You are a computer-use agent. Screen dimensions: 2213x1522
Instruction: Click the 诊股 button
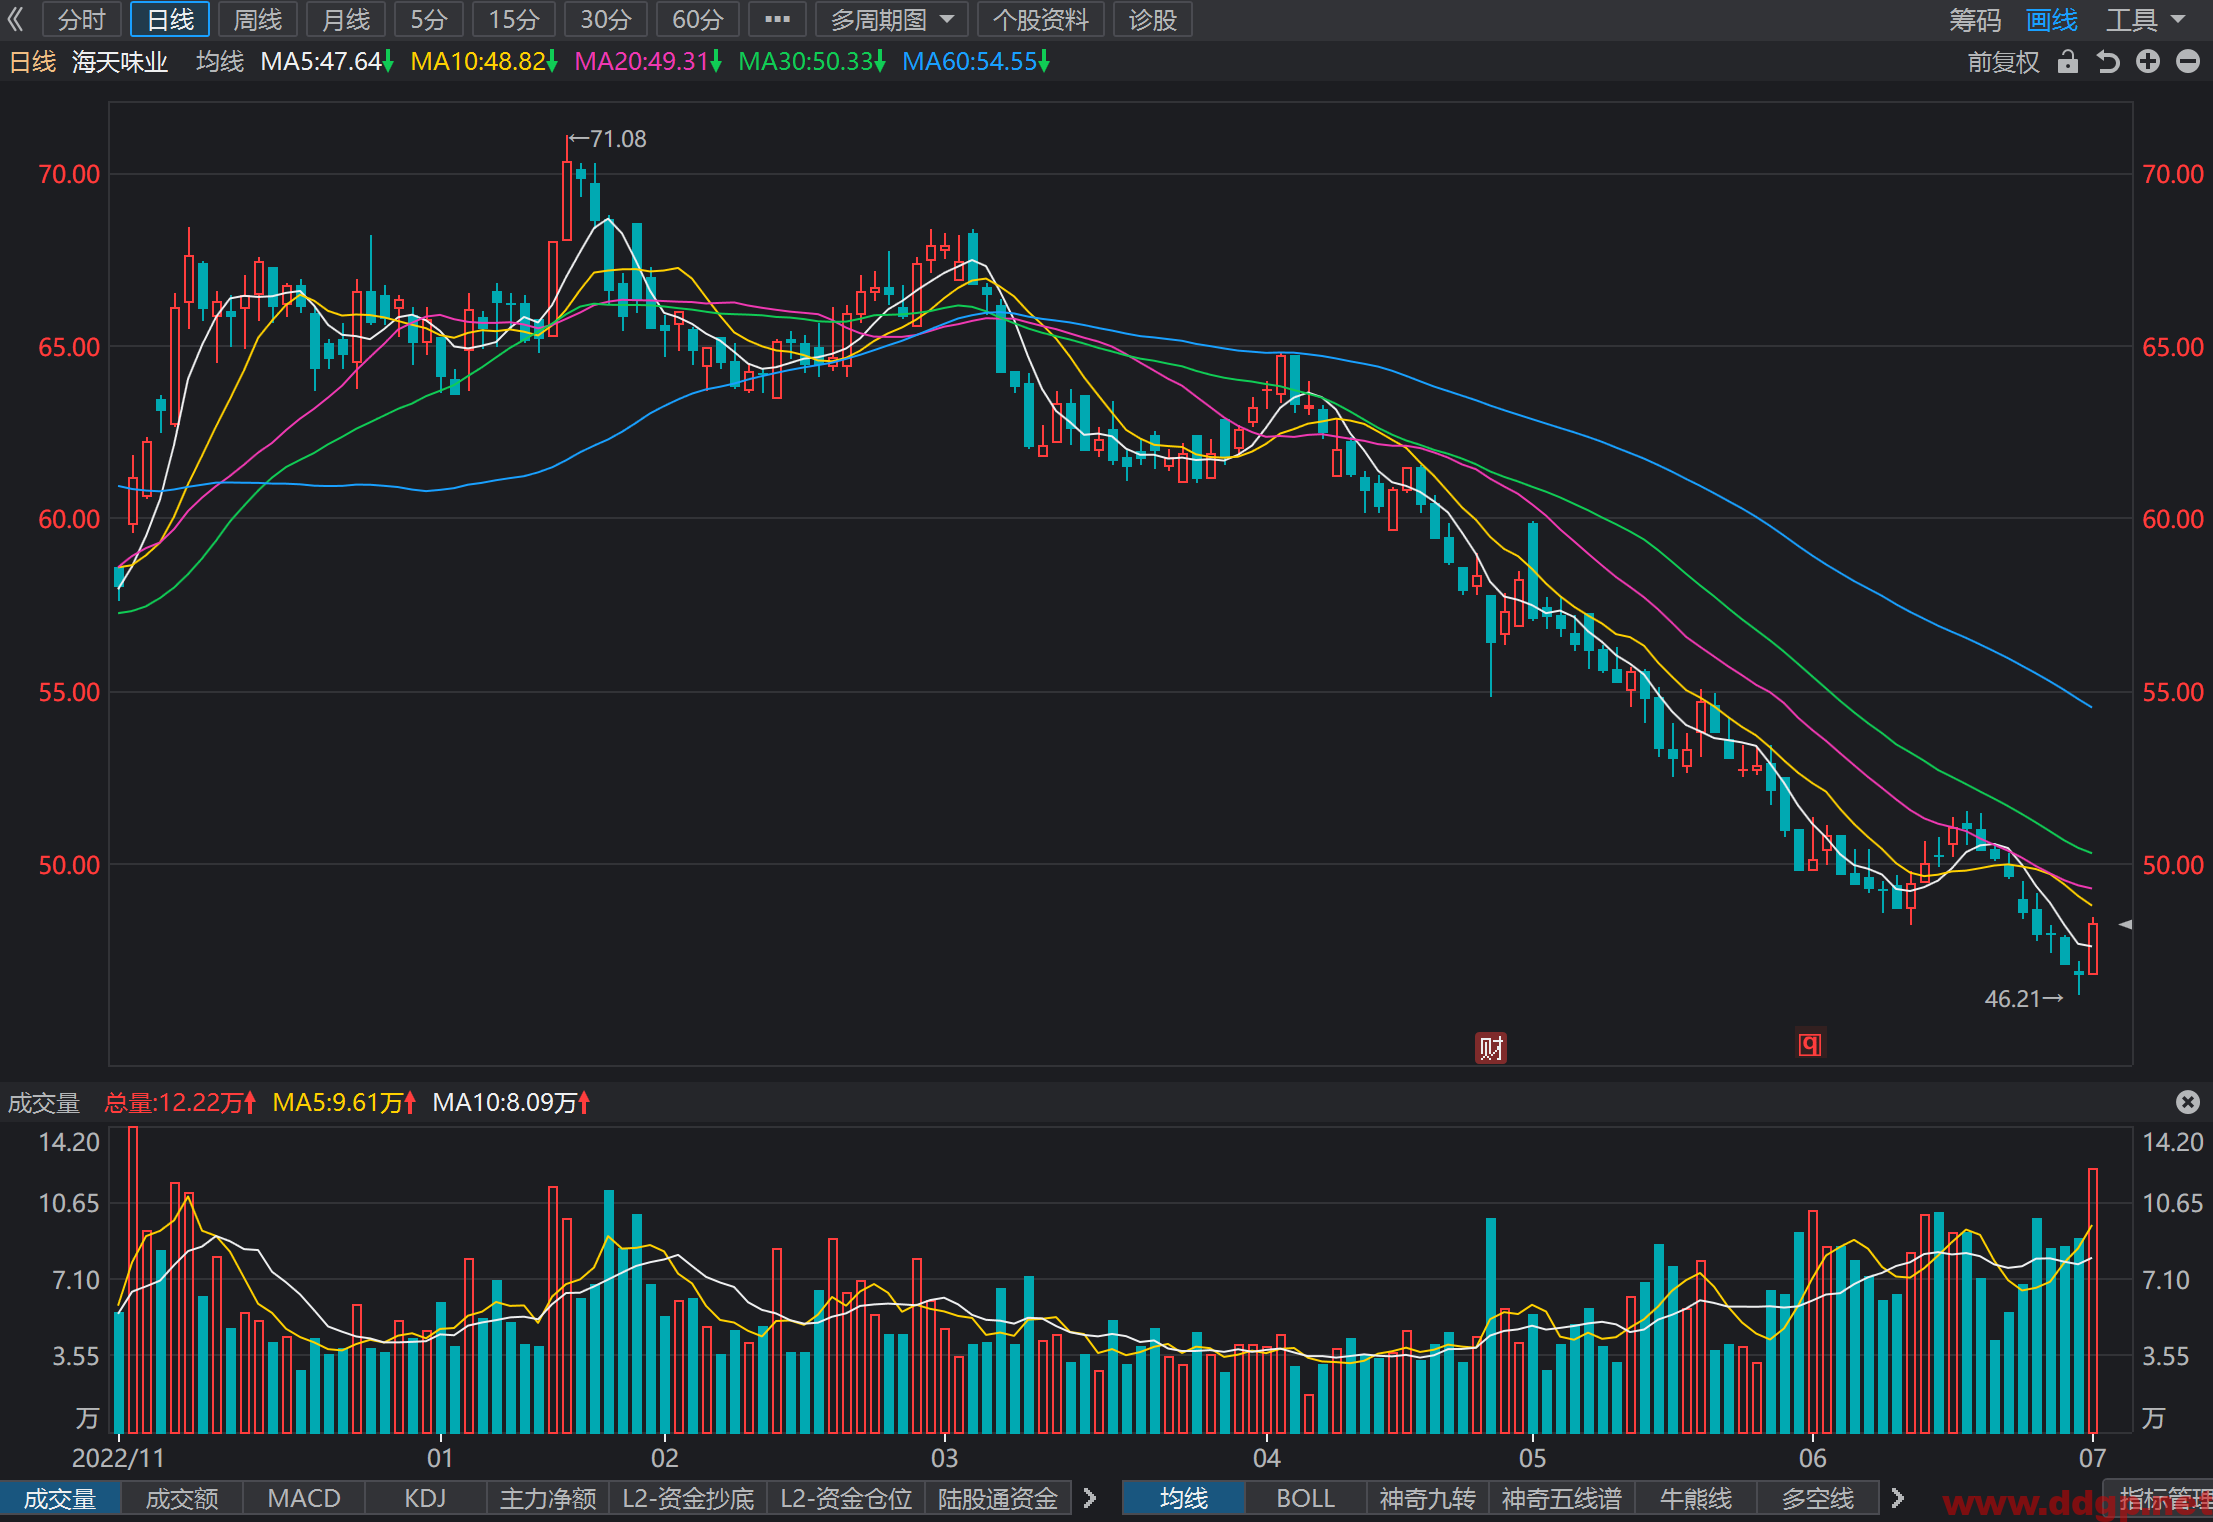point(1152,19)
